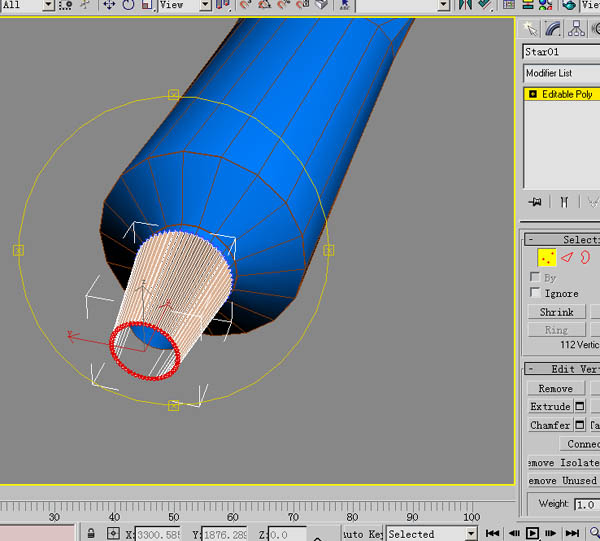Viewport: 600px width, 541px height.
Task: Select Editable Poly in modifier stack
Action: coord(566,94)
